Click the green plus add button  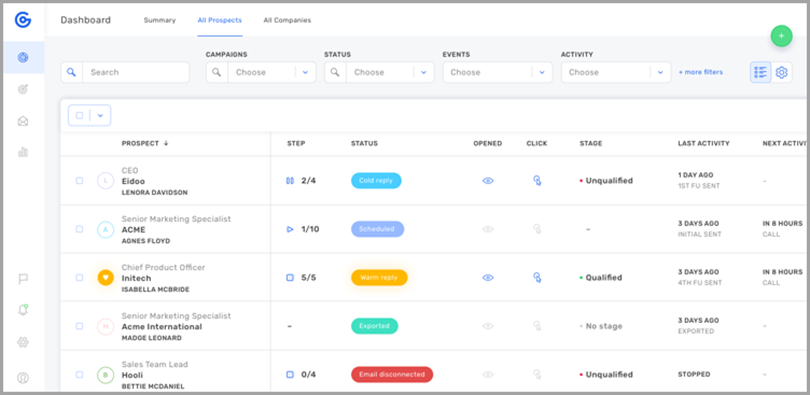(781, 36)
